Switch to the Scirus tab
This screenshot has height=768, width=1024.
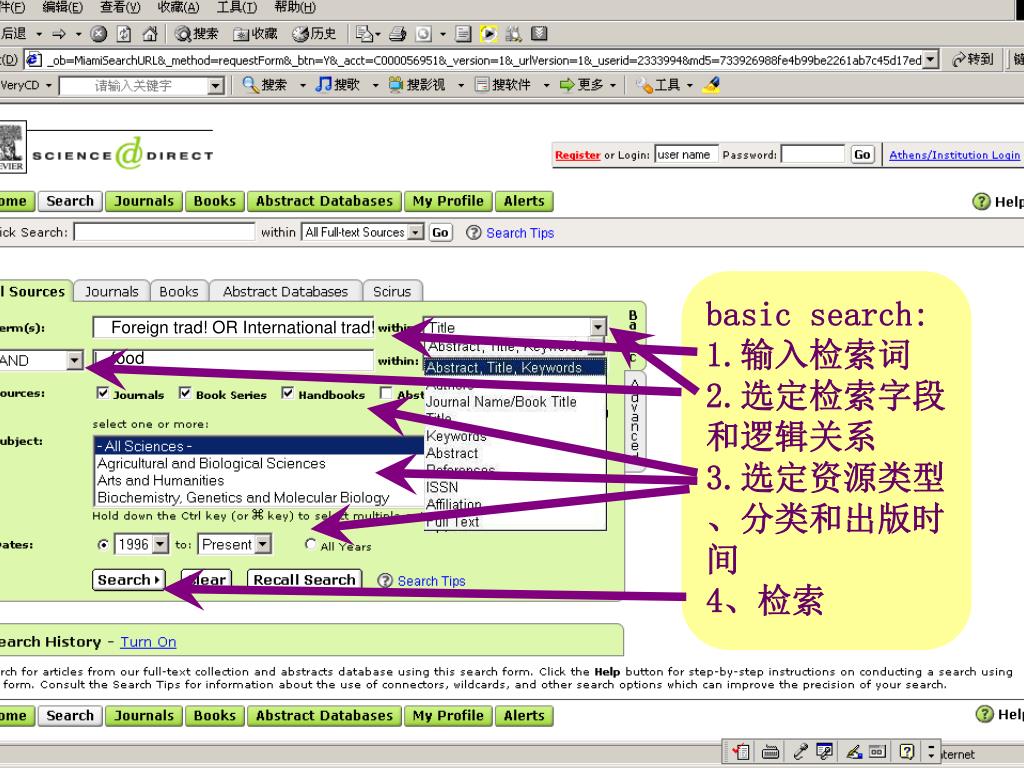click(x=392, y=291)
